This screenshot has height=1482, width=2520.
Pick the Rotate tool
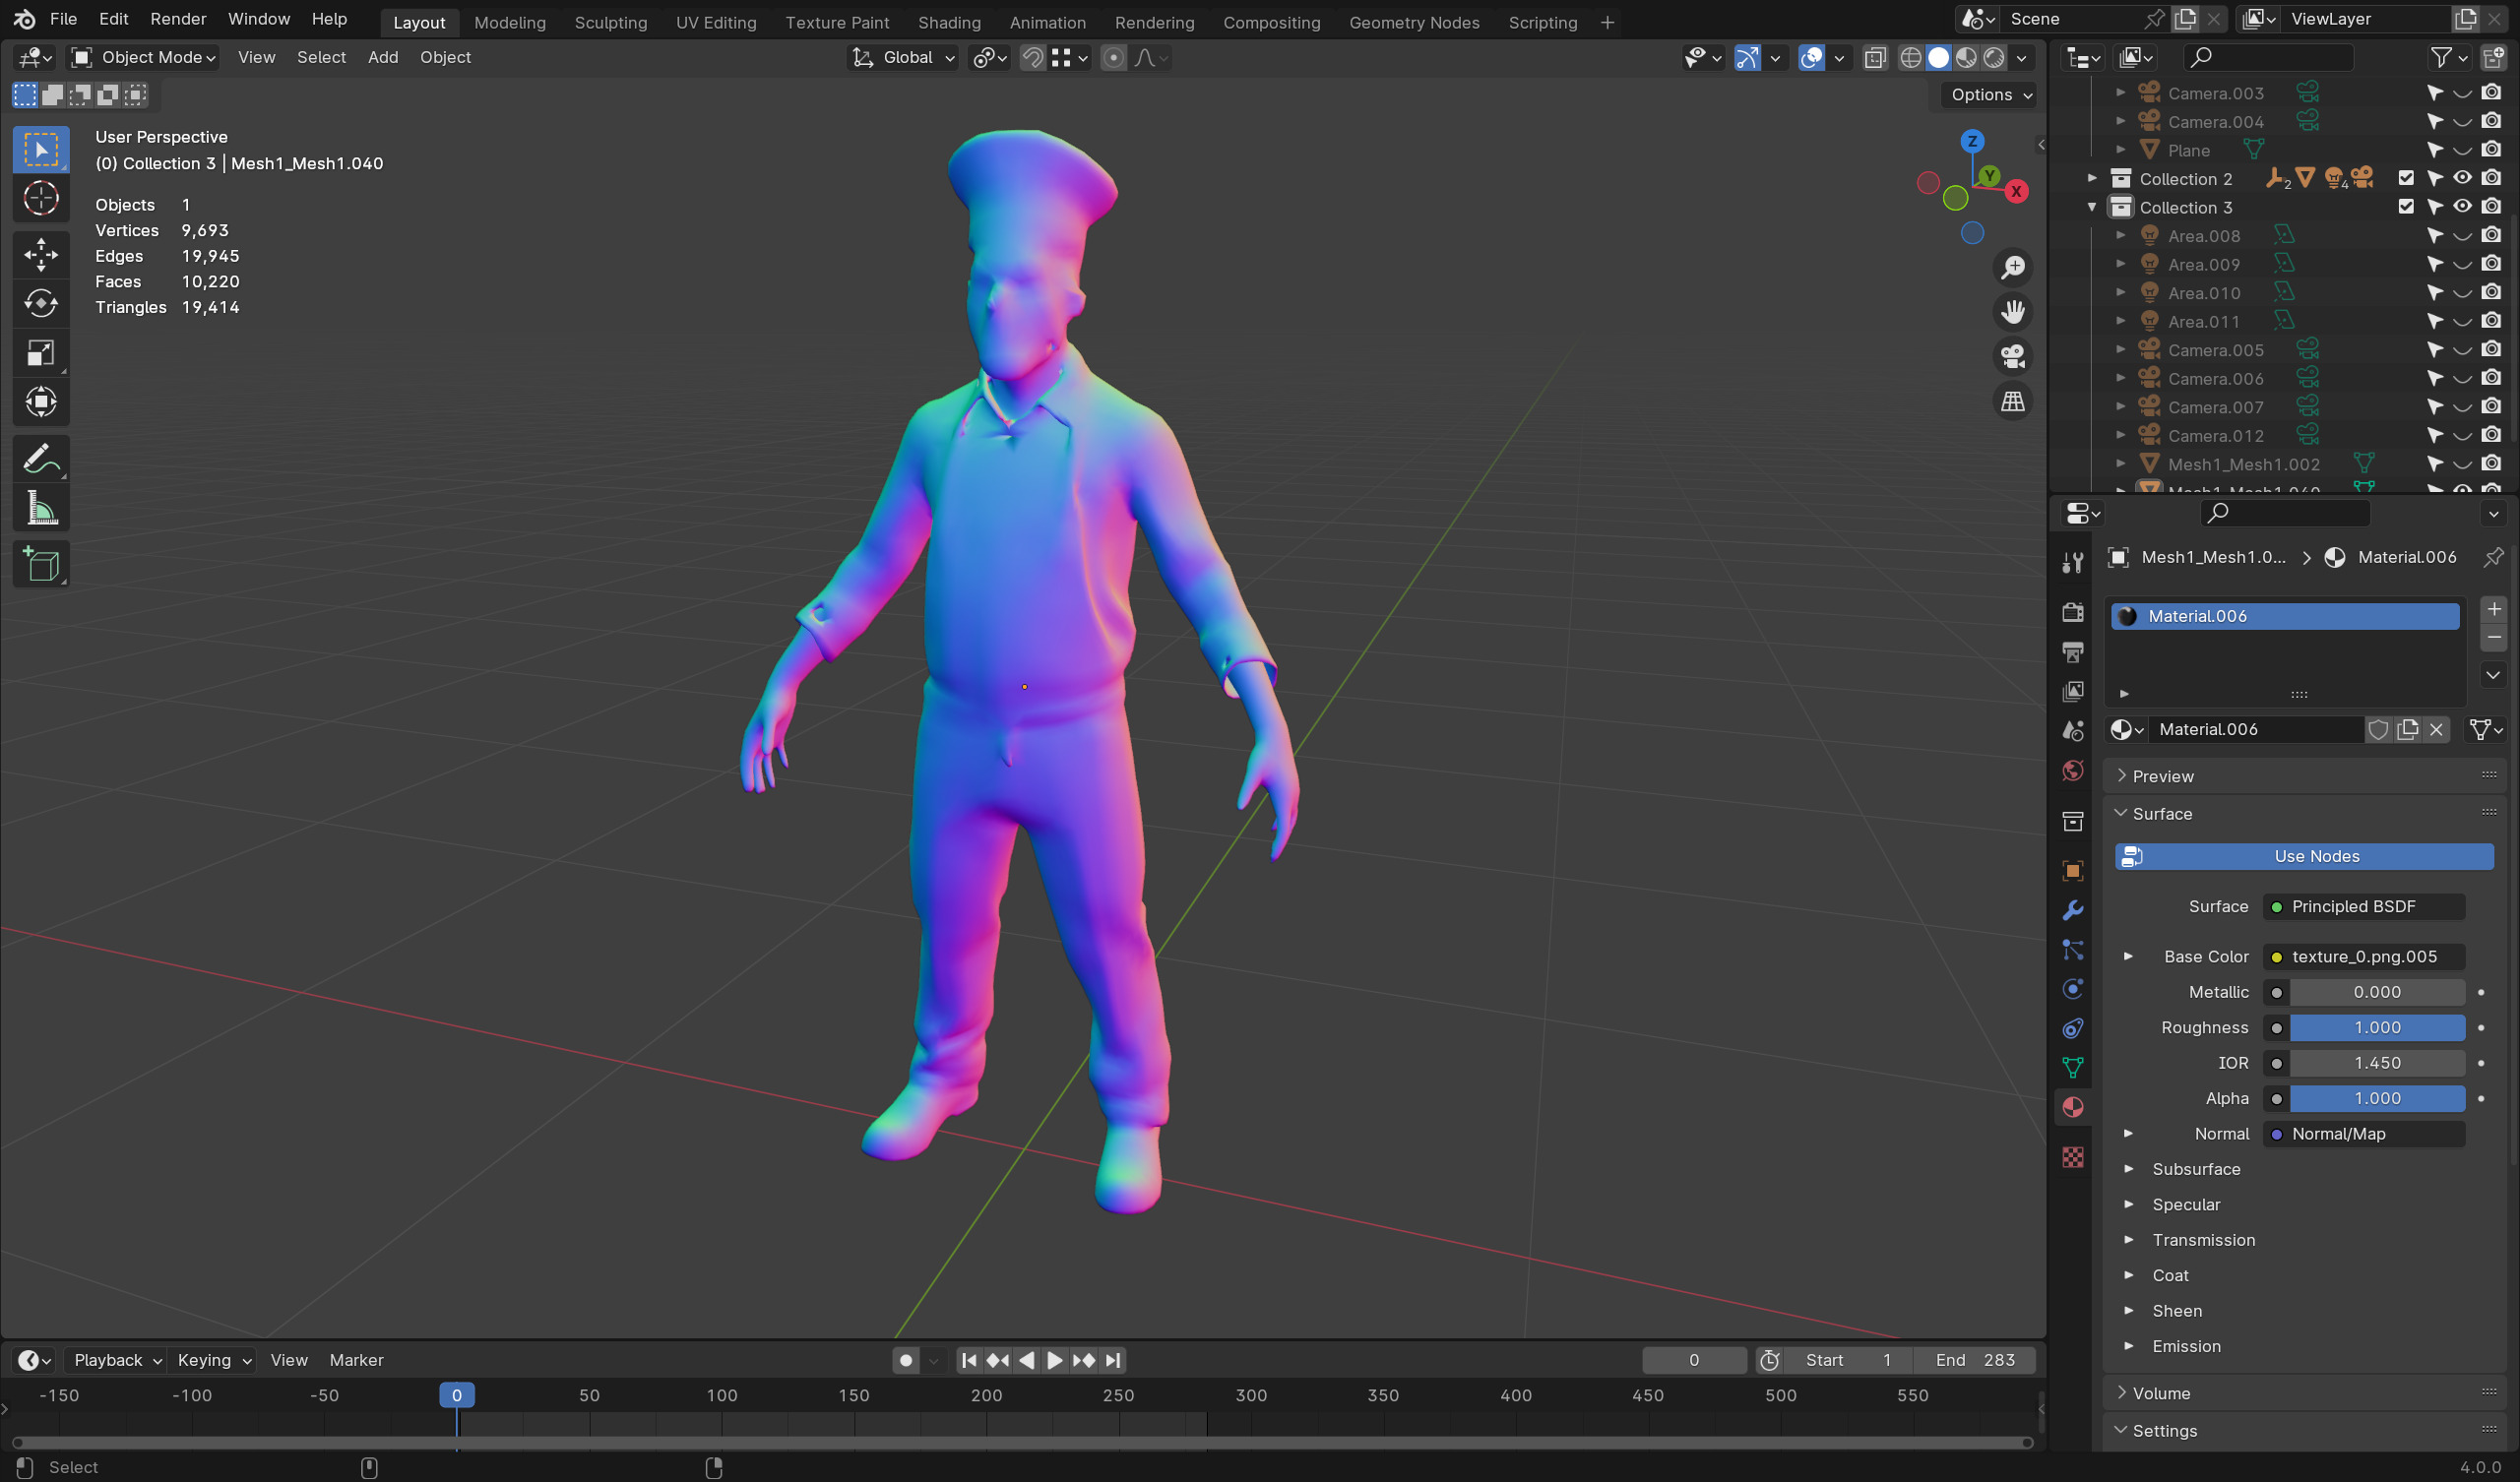(x=41, y=303)
